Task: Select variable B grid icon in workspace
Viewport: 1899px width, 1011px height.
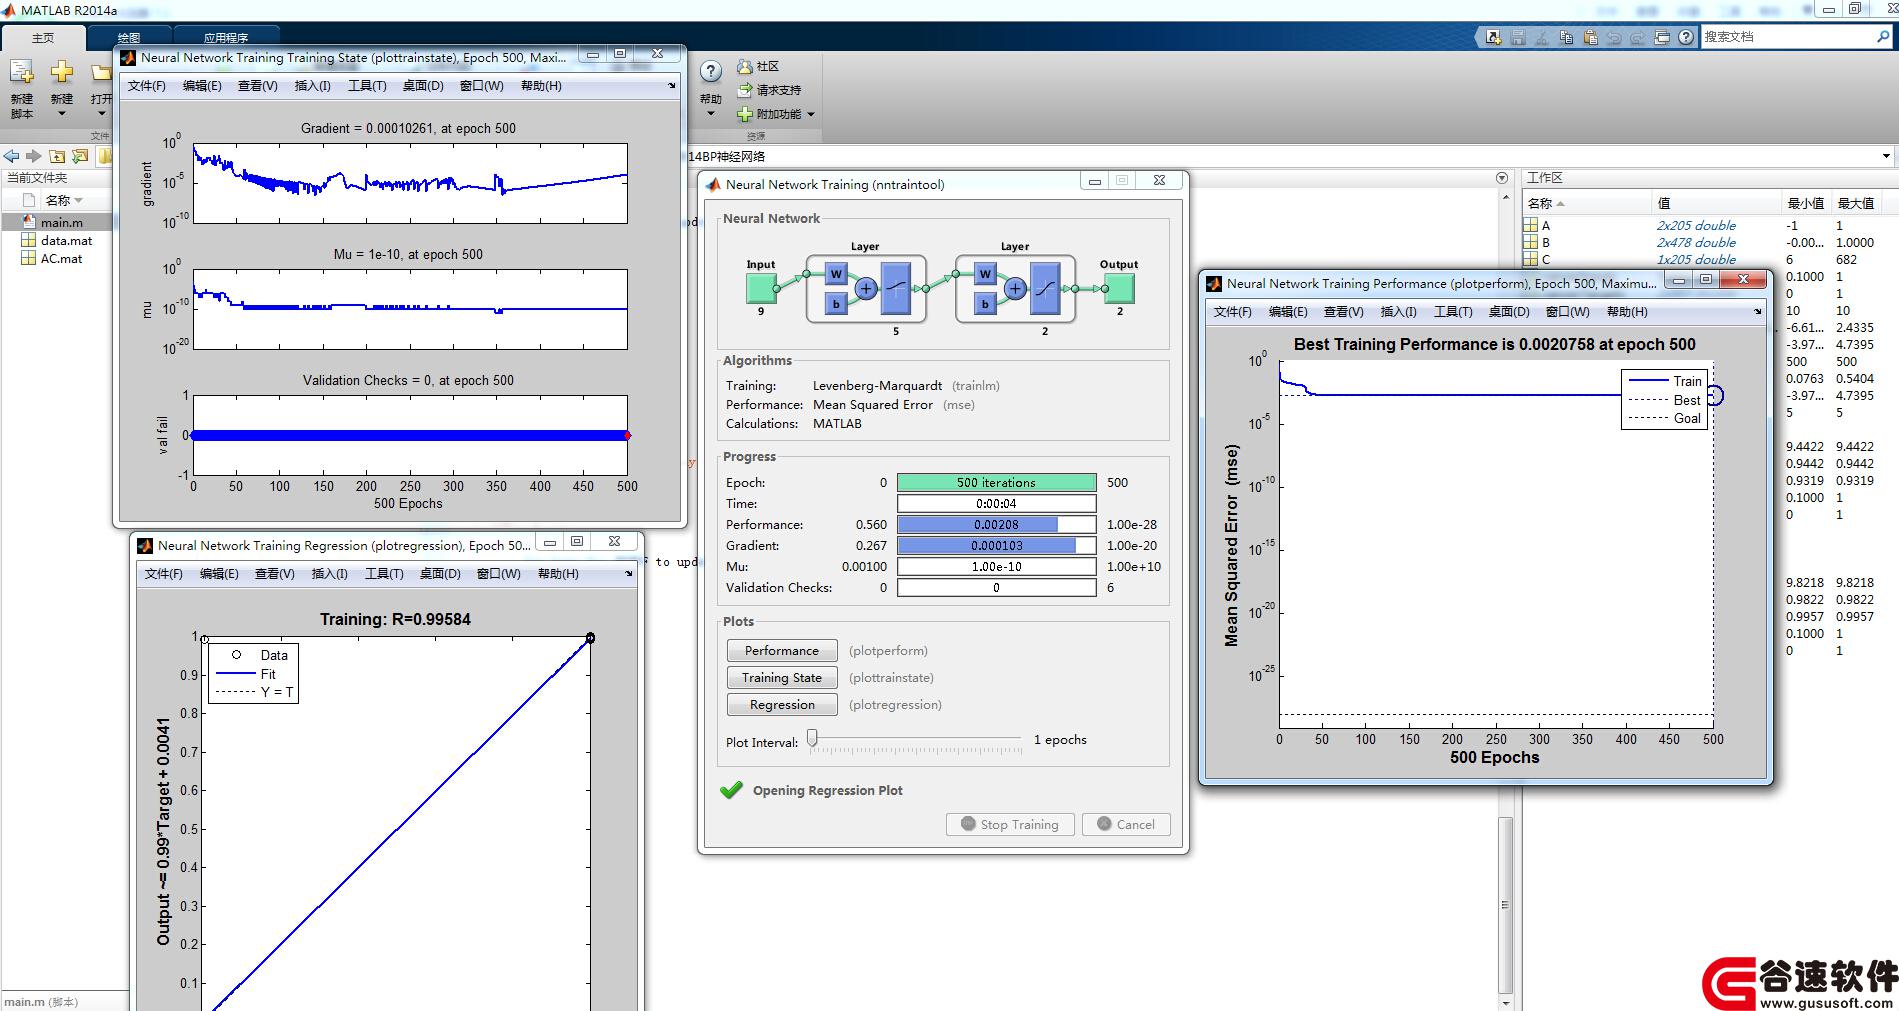Action: click(1530, 243)
